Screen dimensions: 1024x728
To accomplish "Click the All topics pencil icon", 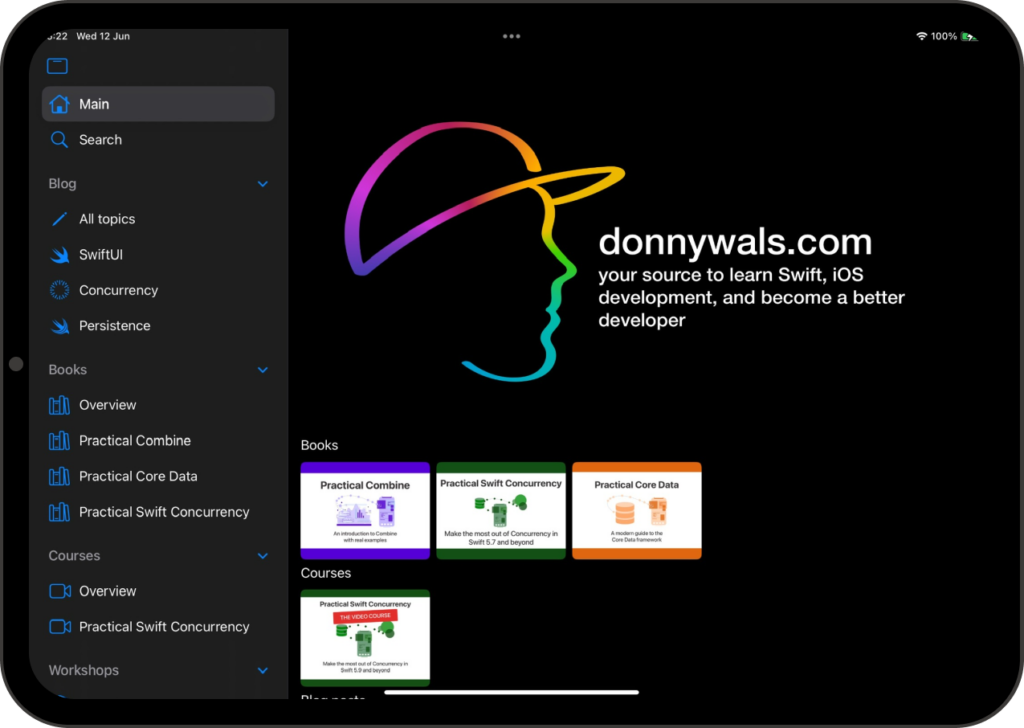I will click(59, 219).
